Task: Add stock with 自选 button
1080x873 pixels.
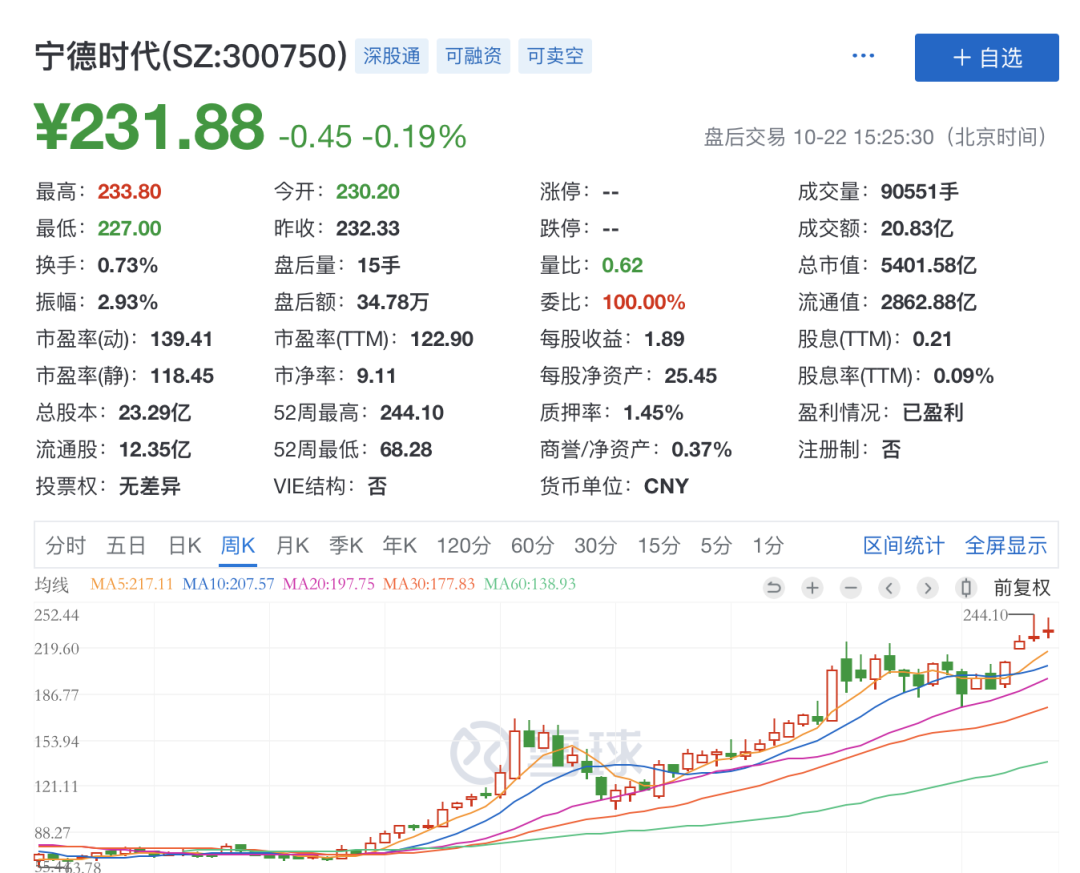Action: coord(986,58)
